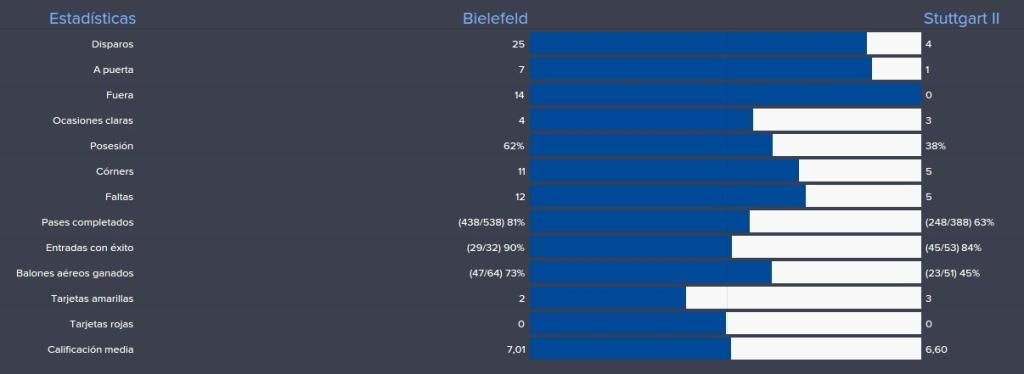Viewport: 1024px width, 374px height.
Task: Click the Stuttgart II team name header
Action: click(961, 18)
